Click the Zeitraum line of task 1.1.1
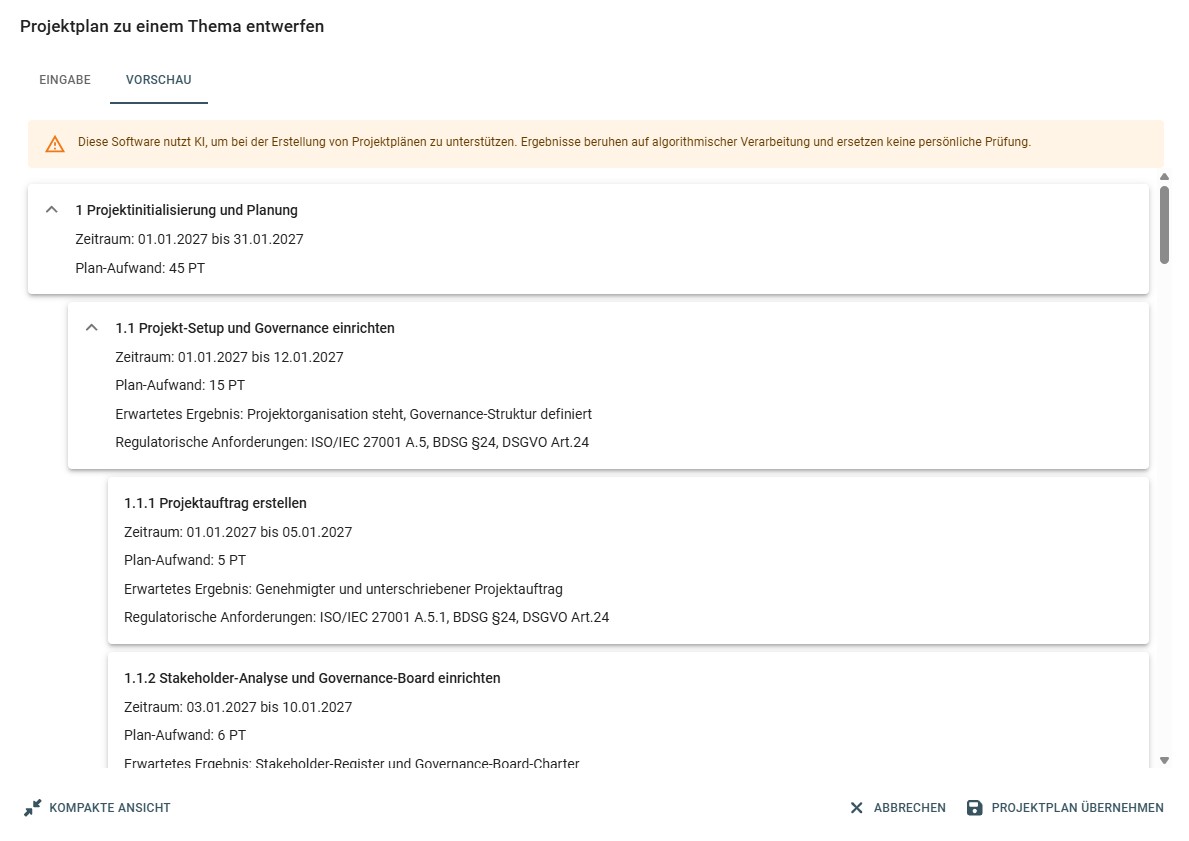 [238, 532]
